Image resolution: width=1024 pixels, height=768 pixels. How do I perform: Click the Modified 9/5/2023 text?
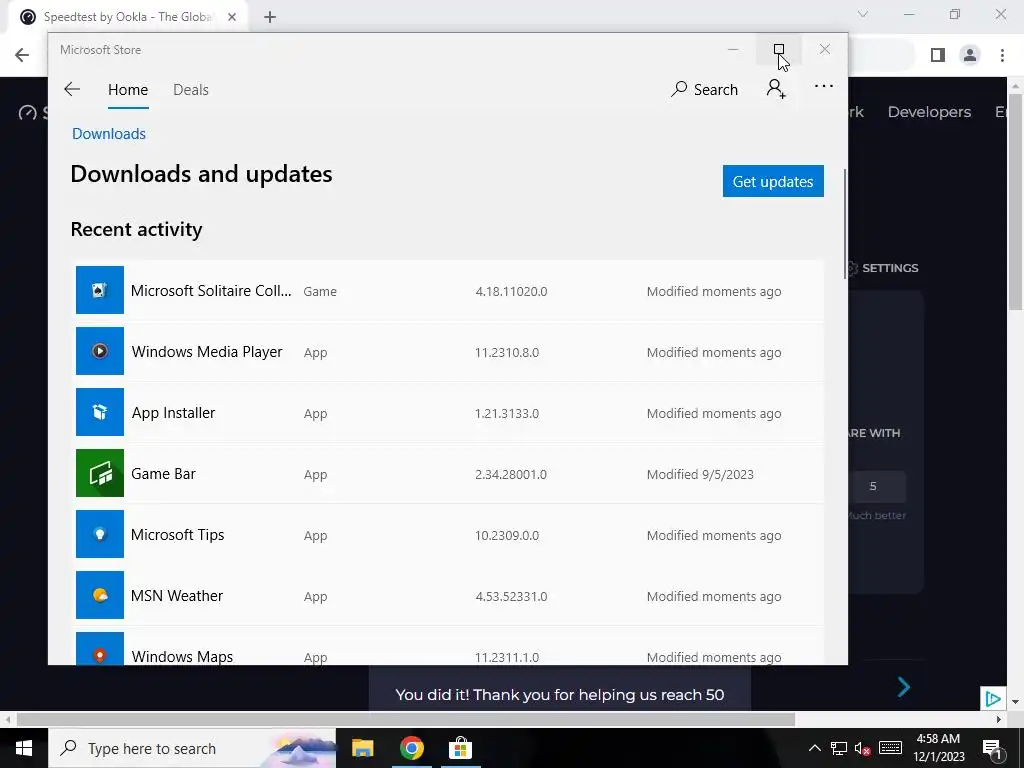pos(700,474)
